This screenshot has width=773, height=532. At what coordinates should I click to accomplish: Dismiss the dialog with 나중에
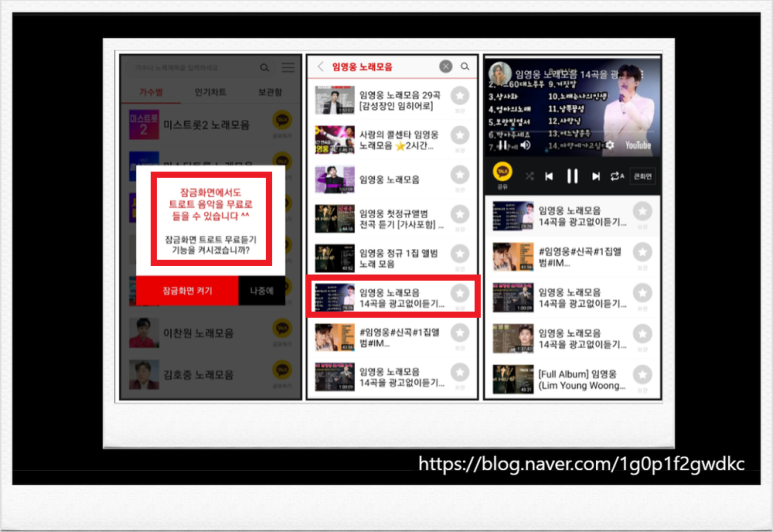click(262, 290)
